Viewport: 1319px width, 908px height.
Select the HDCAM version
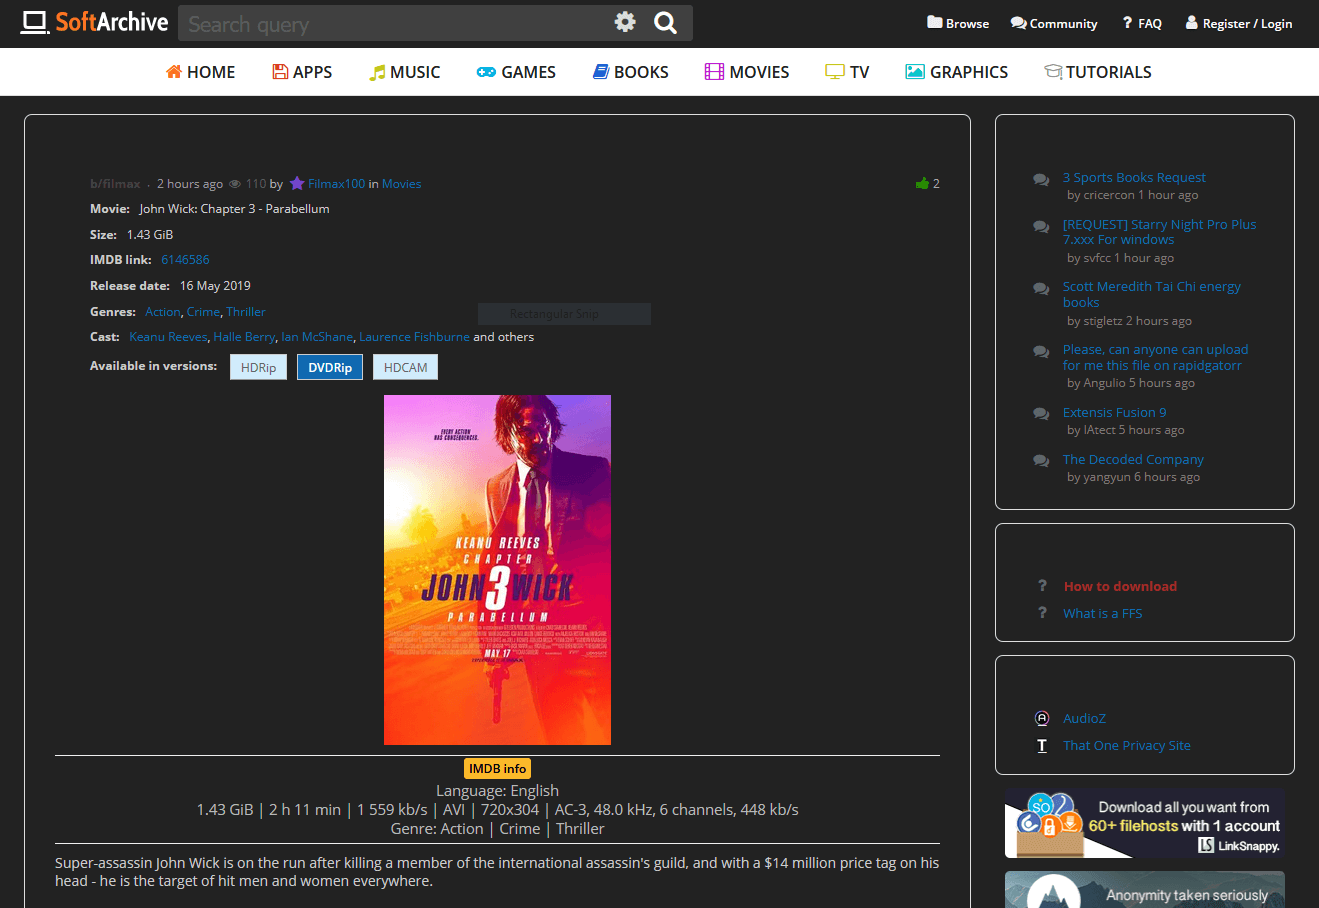coord(405,367)
